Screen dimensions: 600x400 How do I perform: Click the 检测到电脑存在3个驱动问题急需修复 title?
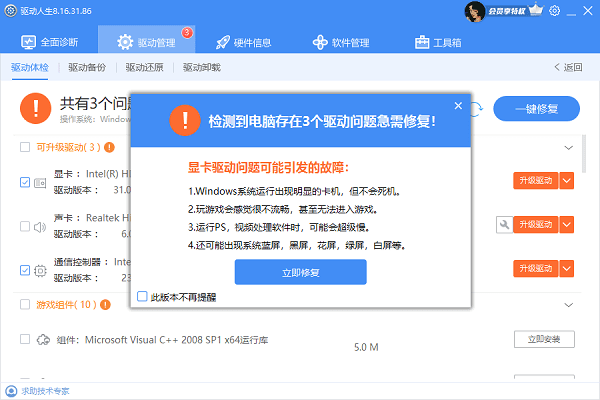point(321,122)
